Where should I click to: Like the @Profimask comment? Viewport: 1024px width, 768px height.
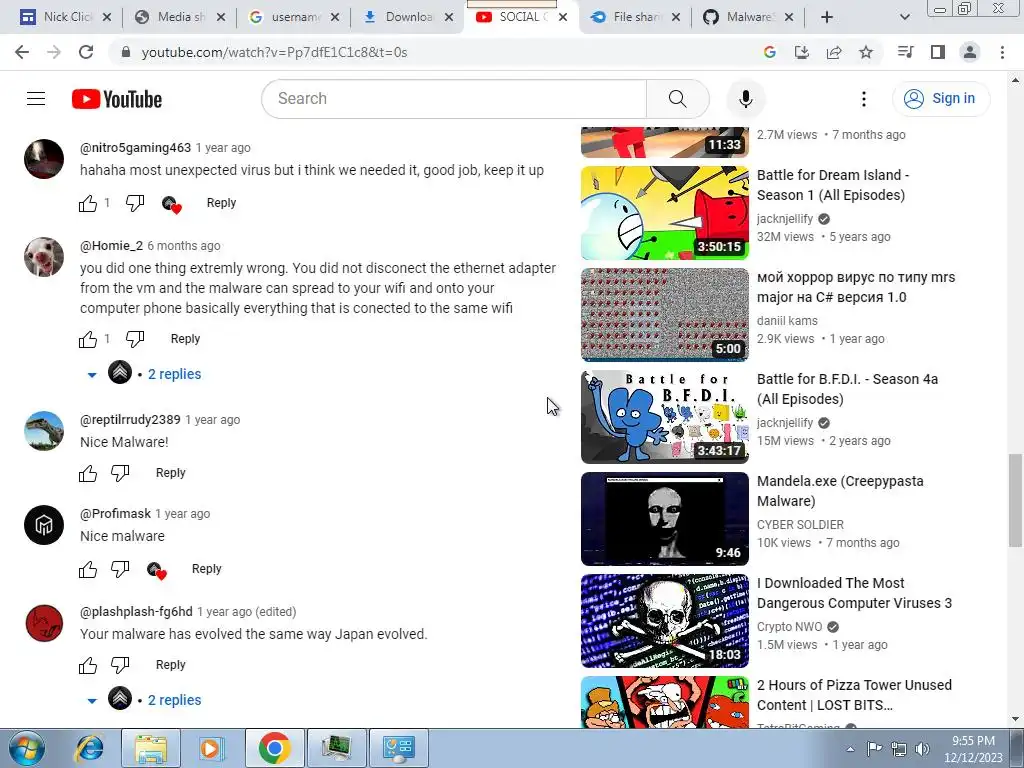coord(88,569)
